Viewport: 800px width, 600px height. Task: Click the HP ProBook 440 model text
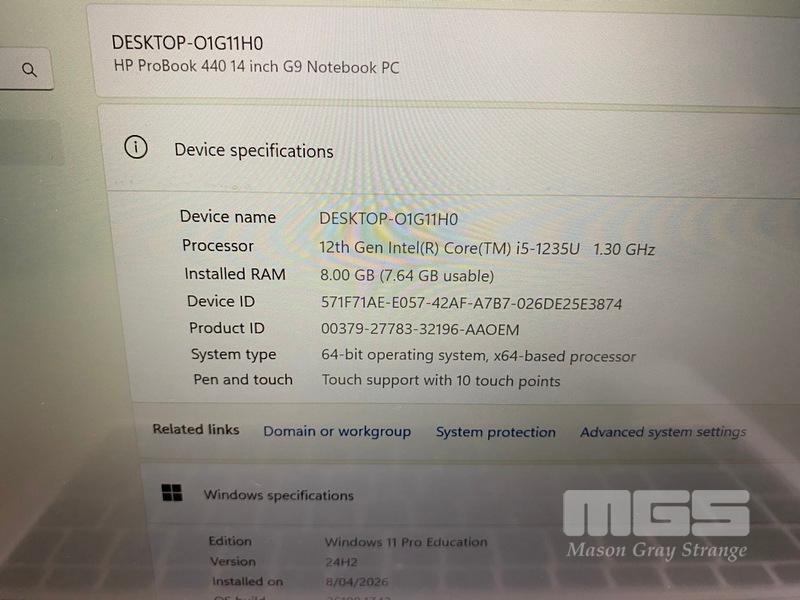pos(256,66)
